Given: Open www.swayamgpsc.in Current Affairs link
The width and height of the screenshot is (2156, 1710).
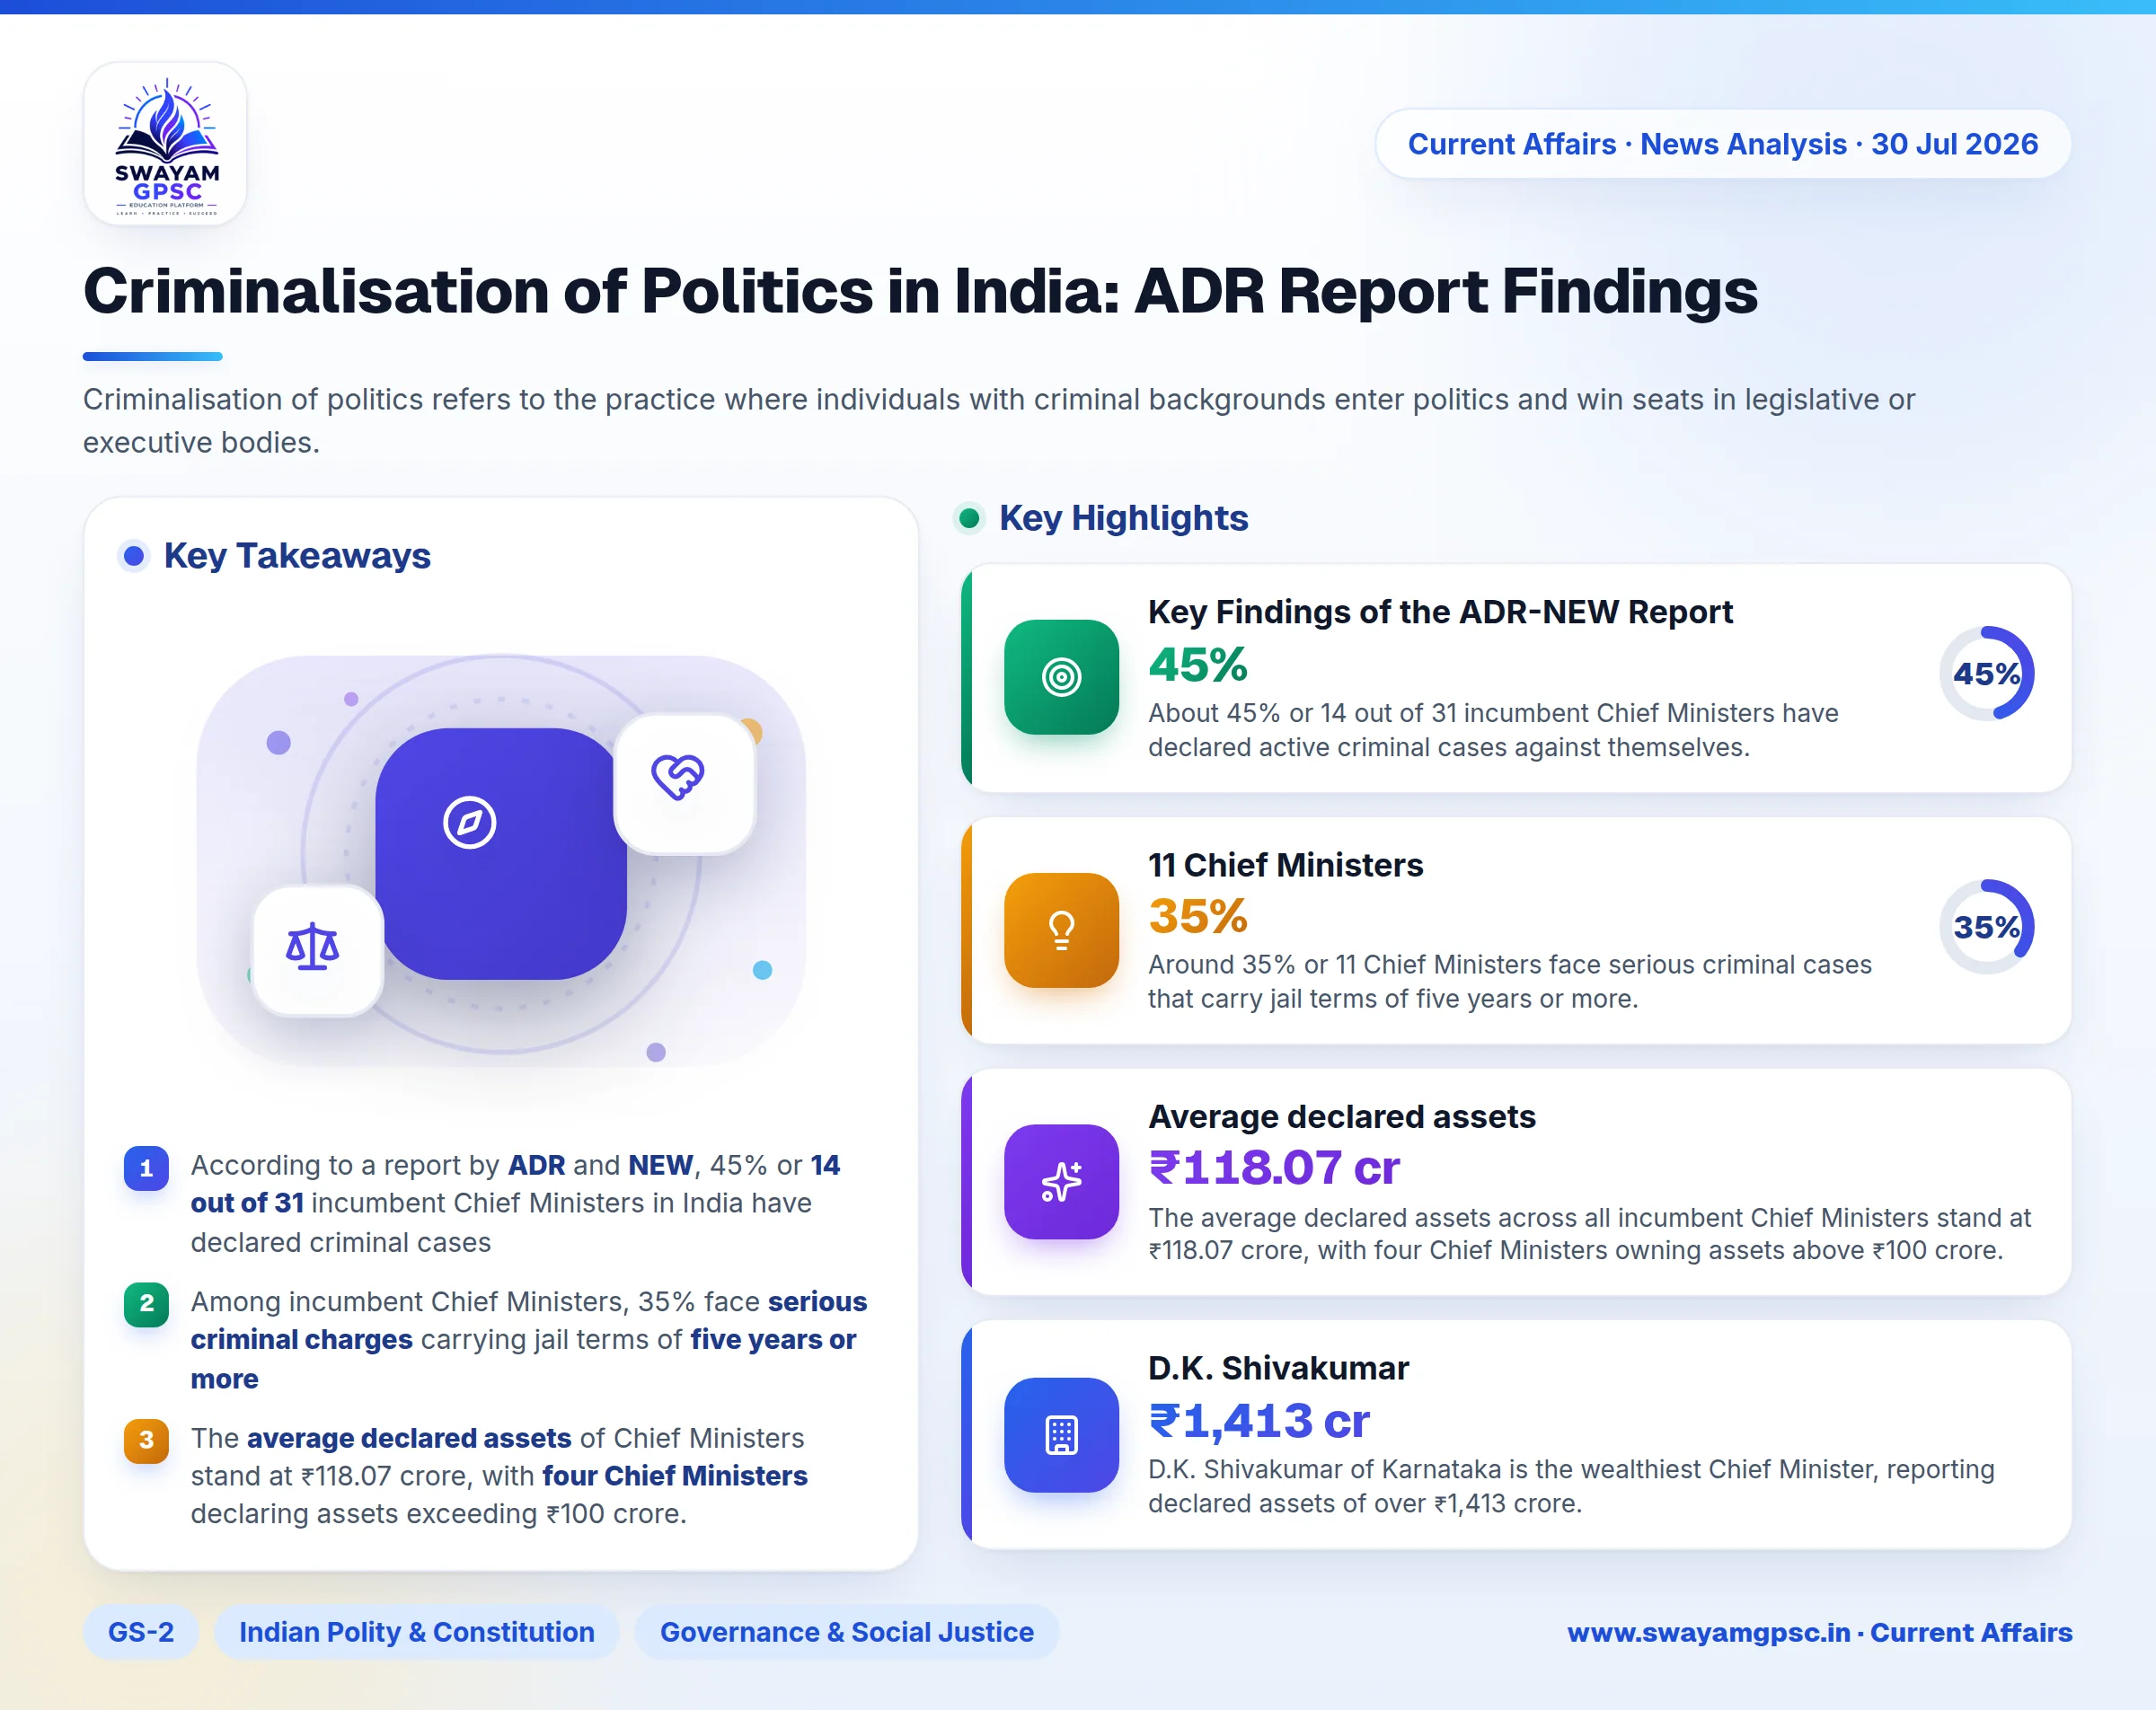Looking at the screenshot, I should coord(1819,1632).
